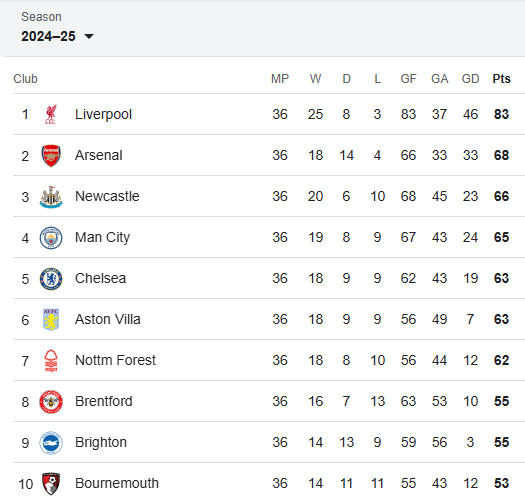Click the Liverpool club crest icon
Screen dimensions: 525x500
point(51,114)
